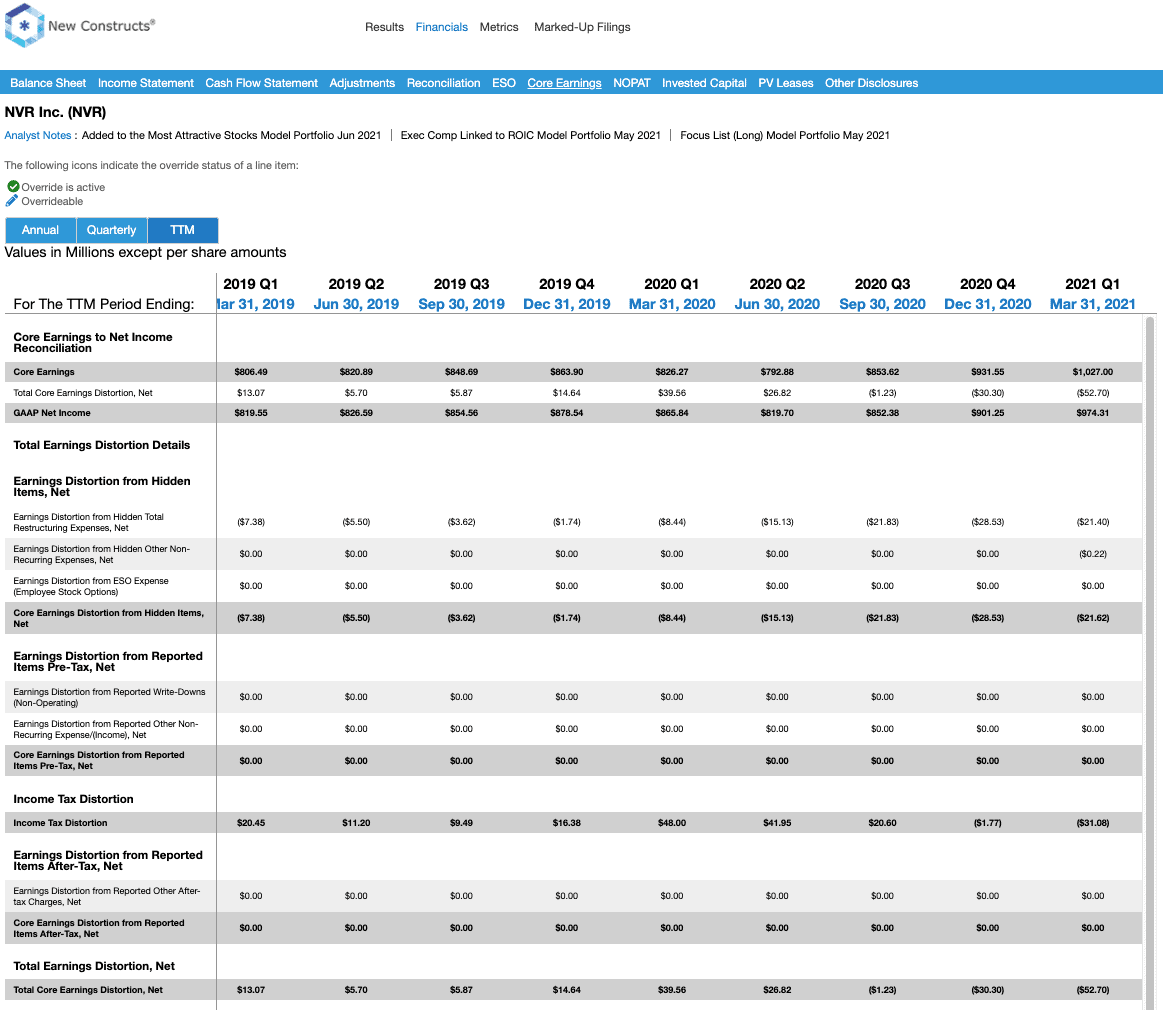Open the Mar 31, 2020 period link

point(672,304)
